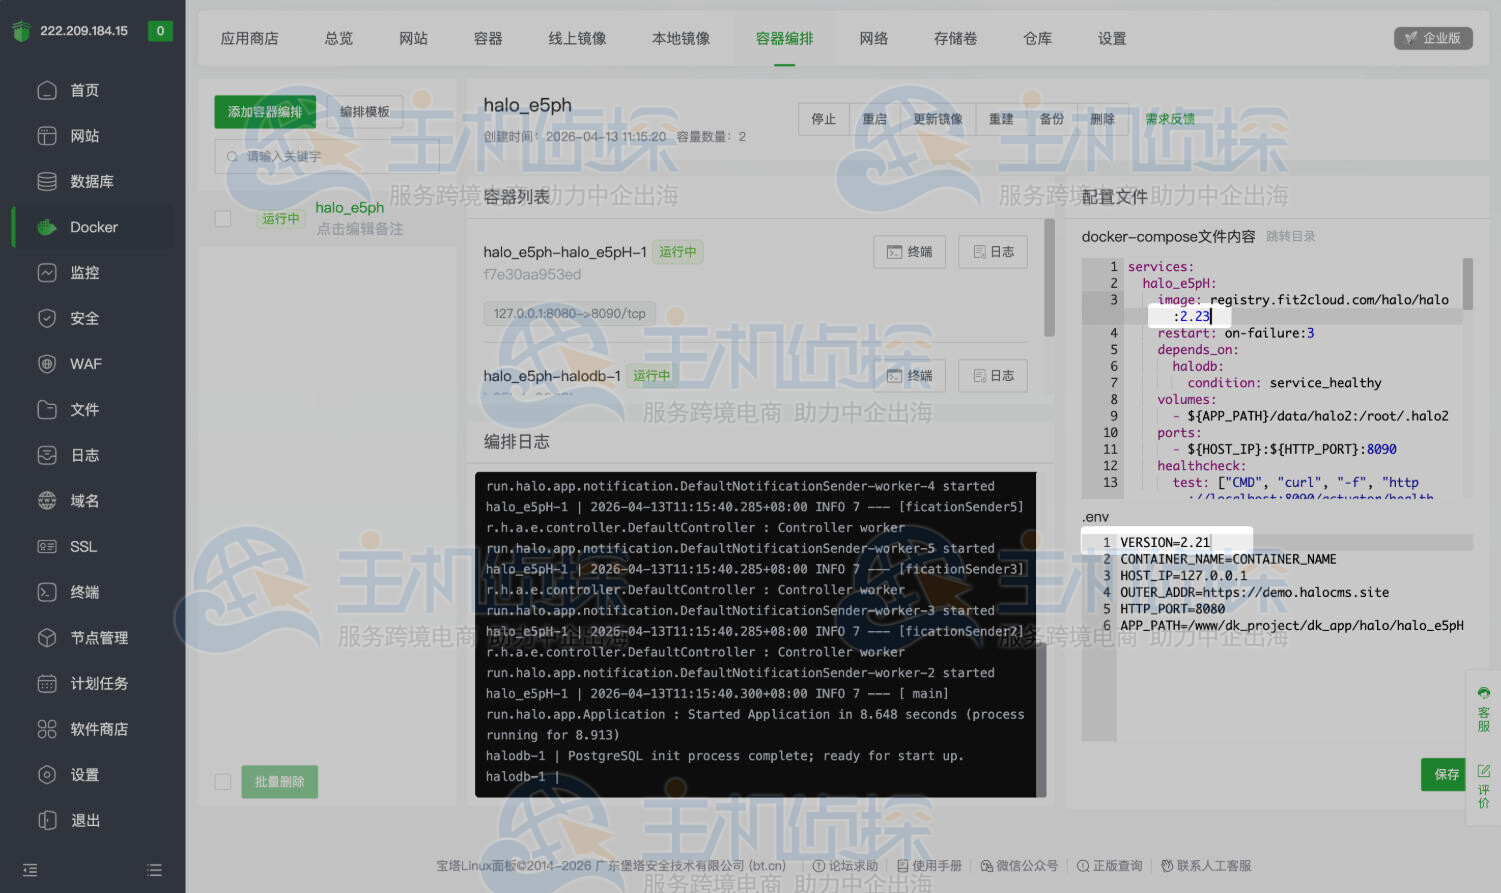
Task: Open the 文件 manager in the sidebar
Action: click(x=85, y=410)
